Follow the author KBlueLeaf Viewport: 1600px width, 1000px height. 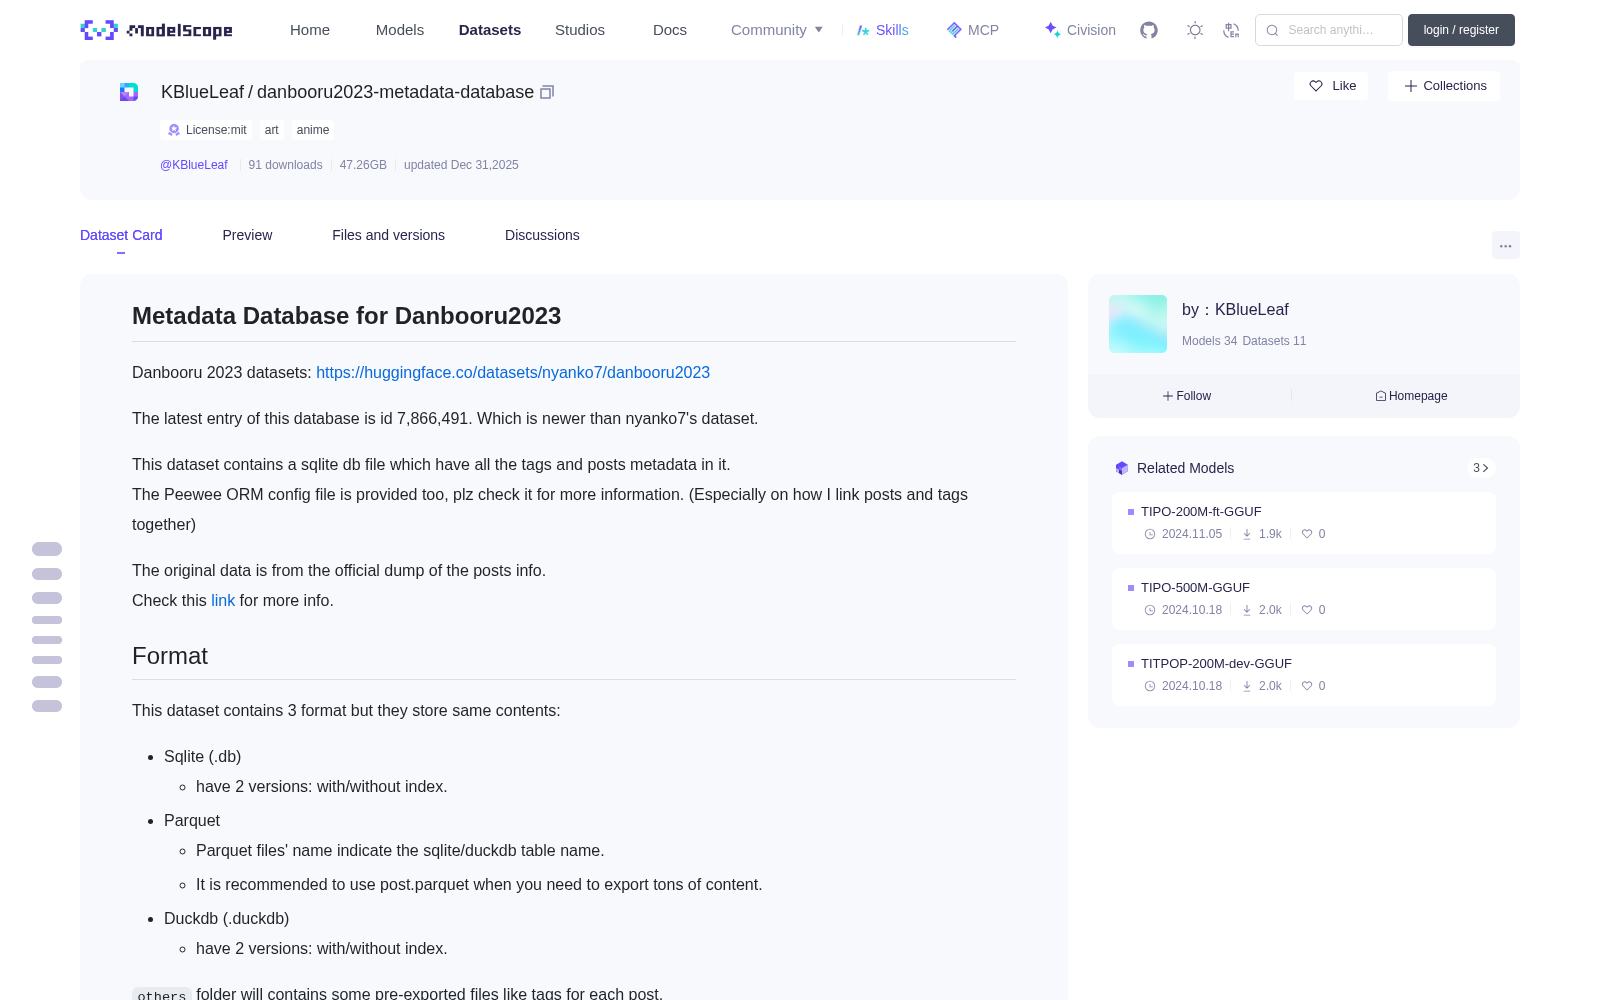tap(1187, 396)
